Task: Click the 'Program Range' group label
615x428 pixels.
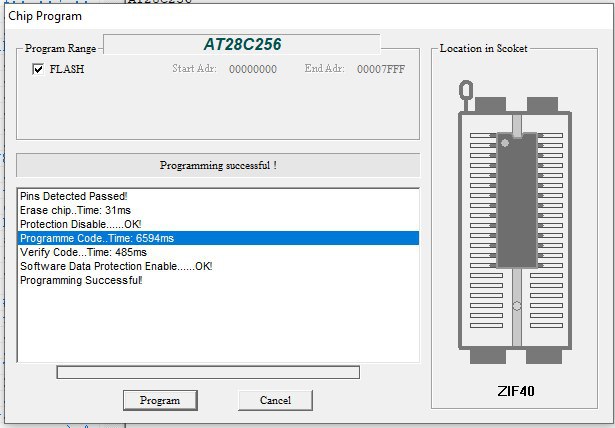Action: coord(60,48)
